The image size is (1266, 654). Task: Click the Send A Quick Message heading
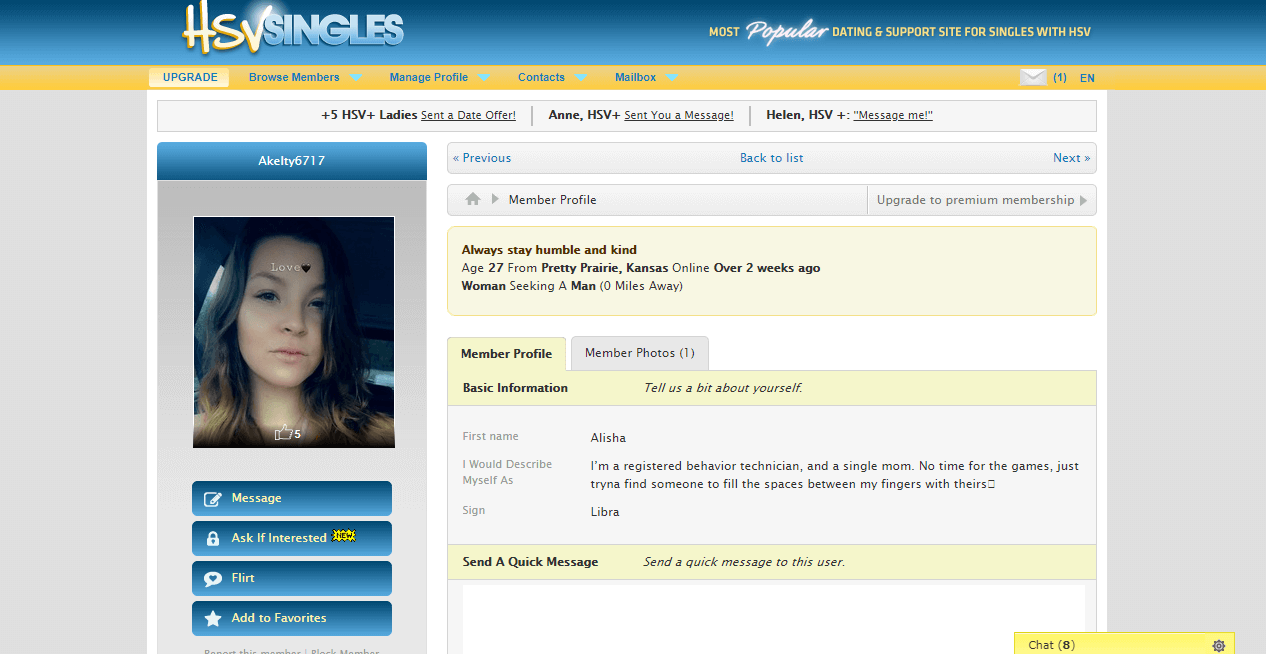[x=530, y=562]
